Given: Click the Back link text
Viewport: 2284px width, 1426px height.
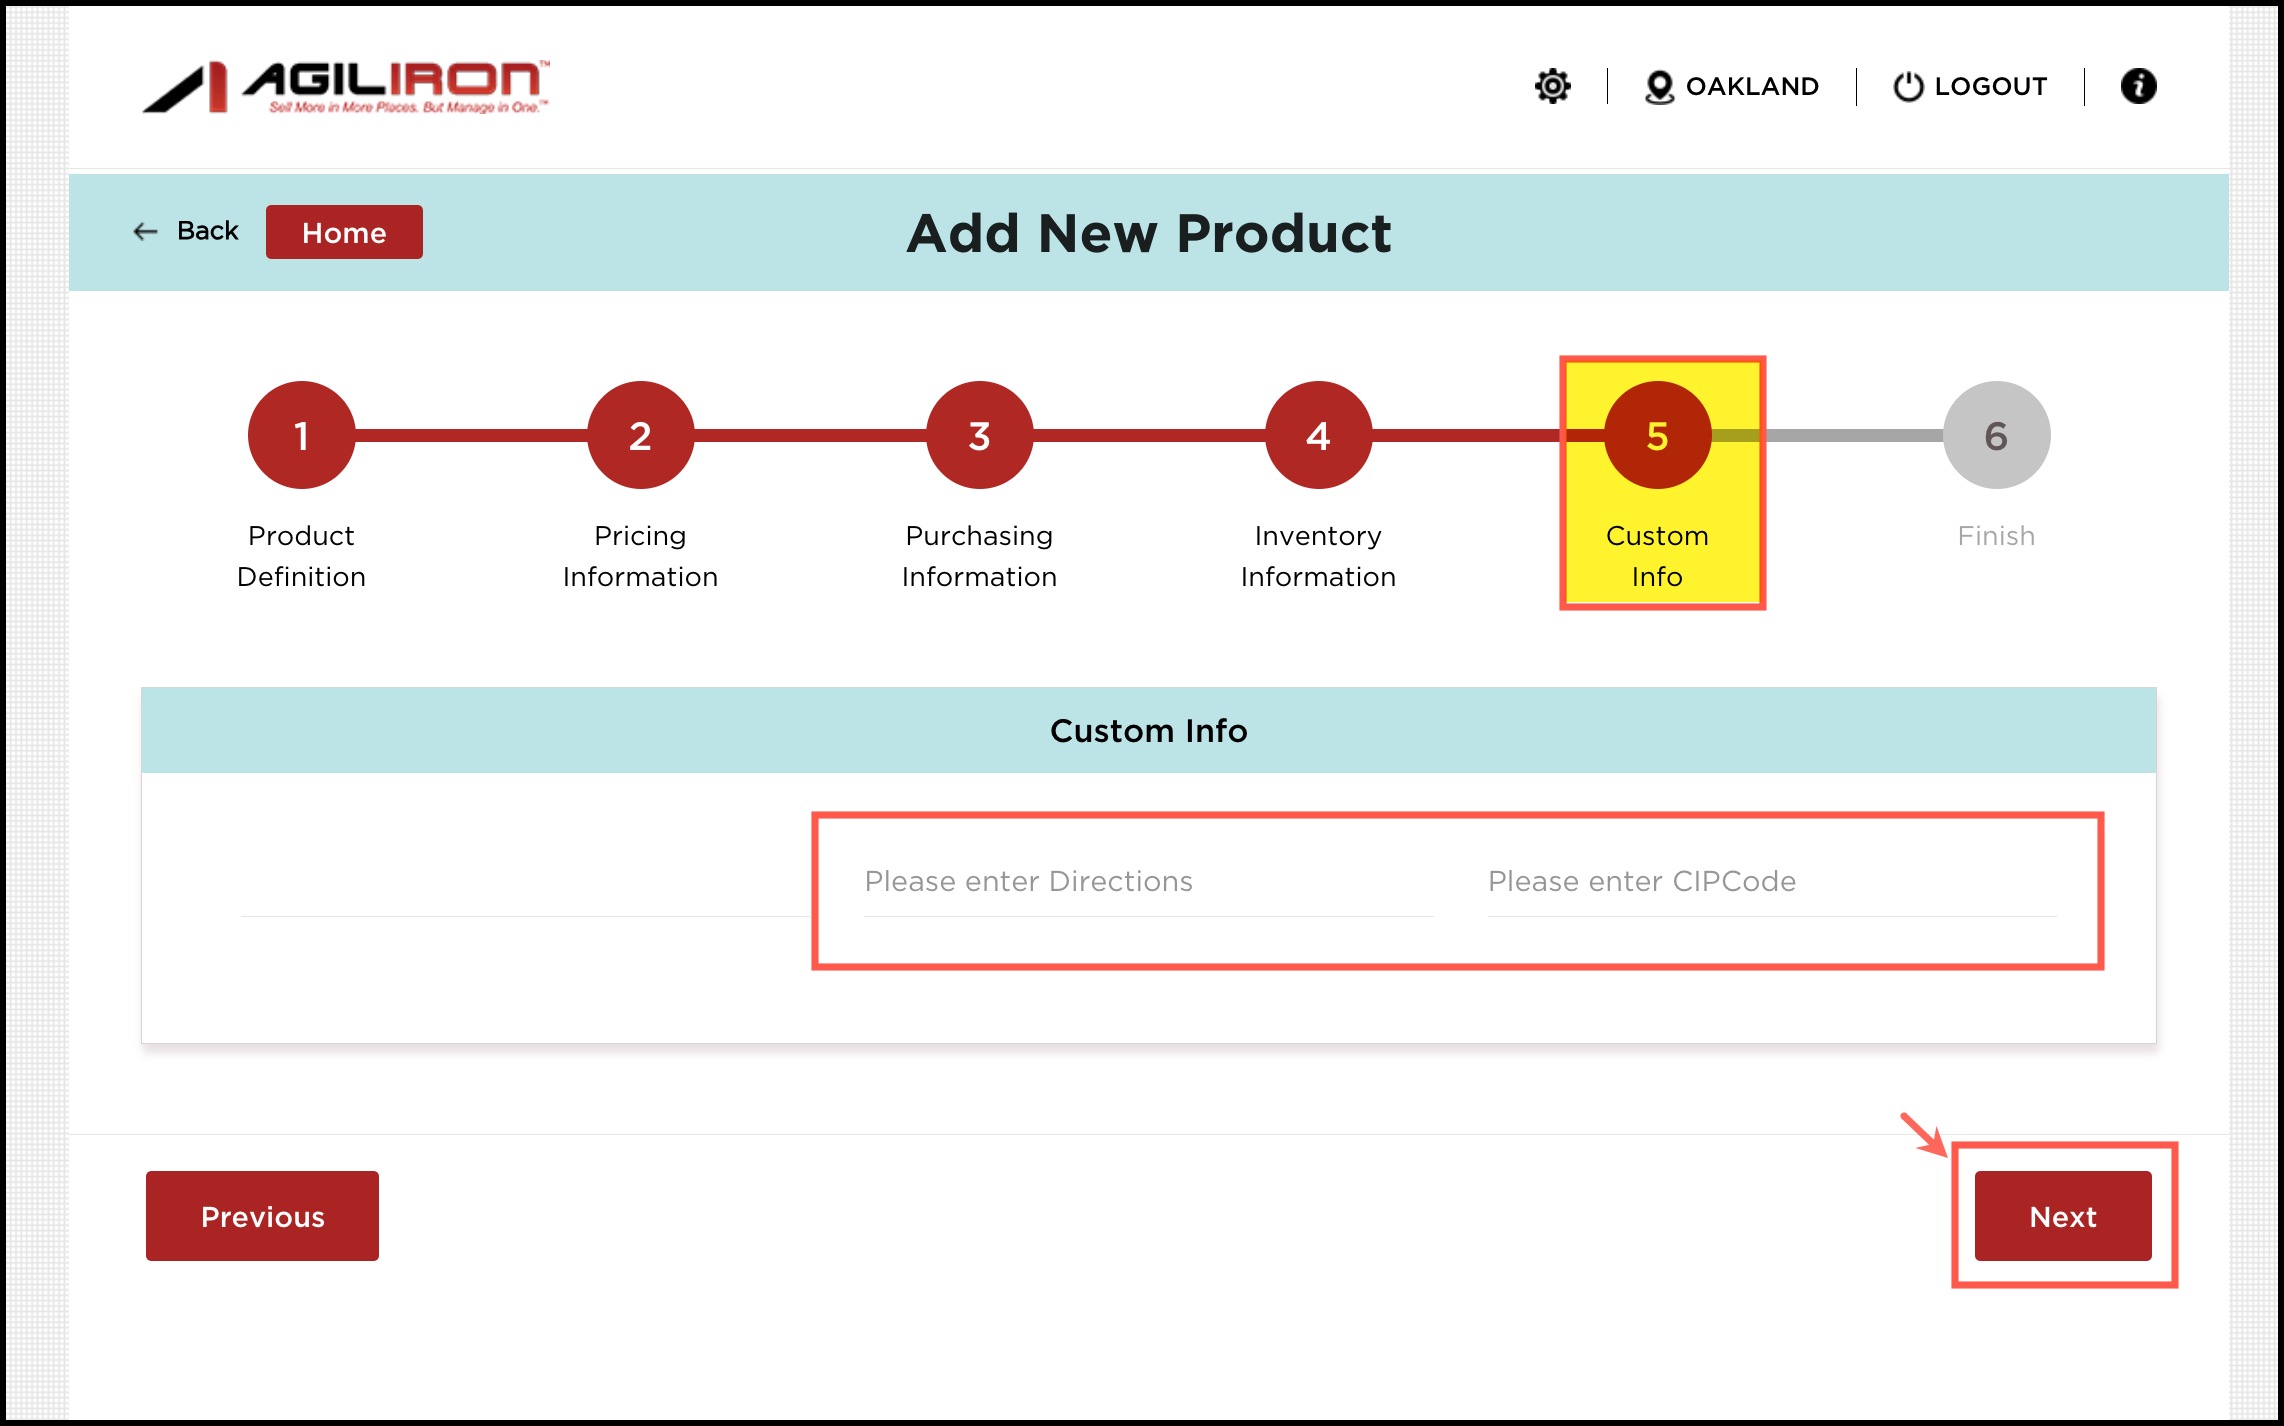Looking at the screenshot, I should click(208, 231).
